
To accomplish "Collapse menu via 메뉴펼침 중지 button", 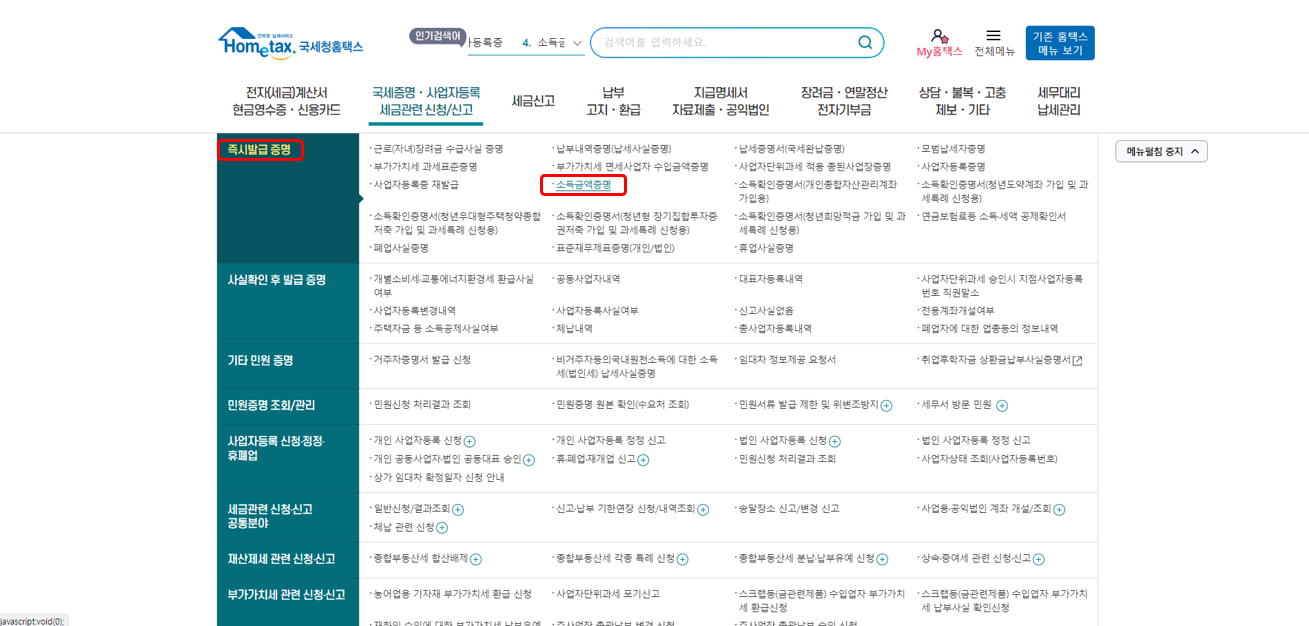I will click(x=1161, y=151).
